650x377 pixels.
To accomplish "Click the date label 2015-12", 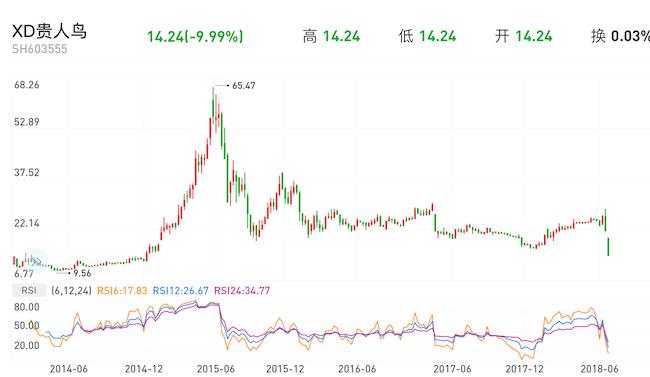I will pos(285,369).
